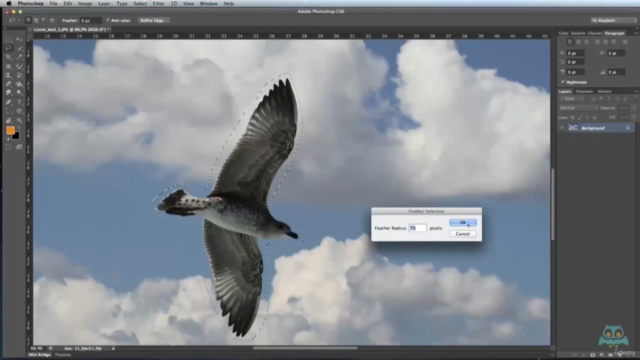Viewport: 640px width, 360px height.
Task: Open the Kind layer filter dropdown
Action: (x=572, y=98)
